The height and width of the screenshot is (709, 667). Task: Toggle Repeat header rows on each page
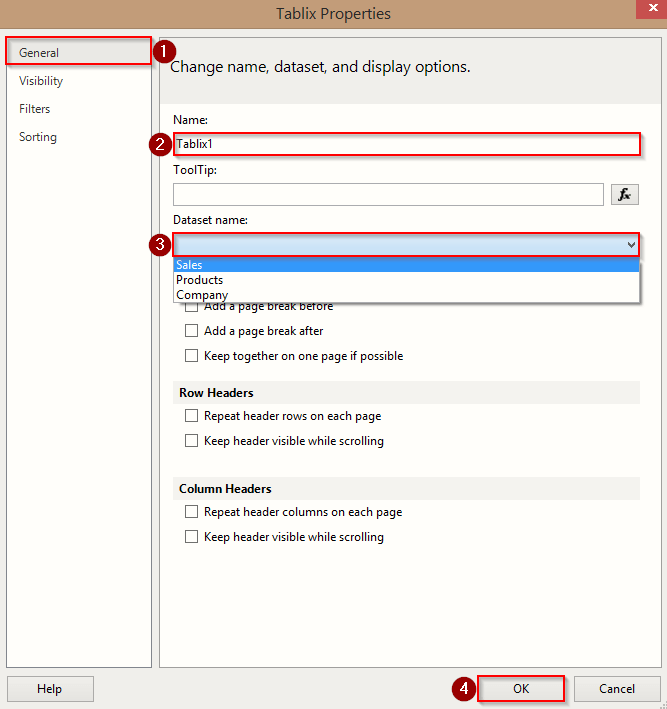(x=191, y=416)
